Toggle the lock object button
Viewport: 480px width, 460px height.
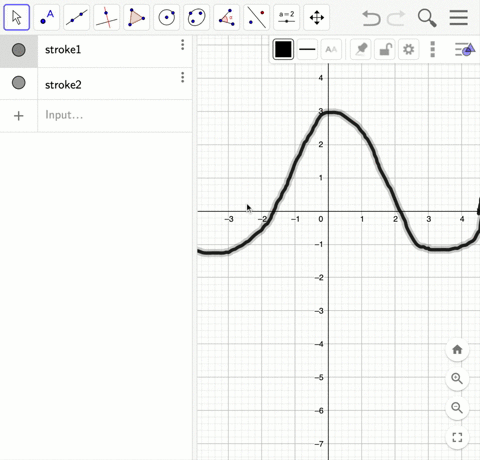[385, 49]
